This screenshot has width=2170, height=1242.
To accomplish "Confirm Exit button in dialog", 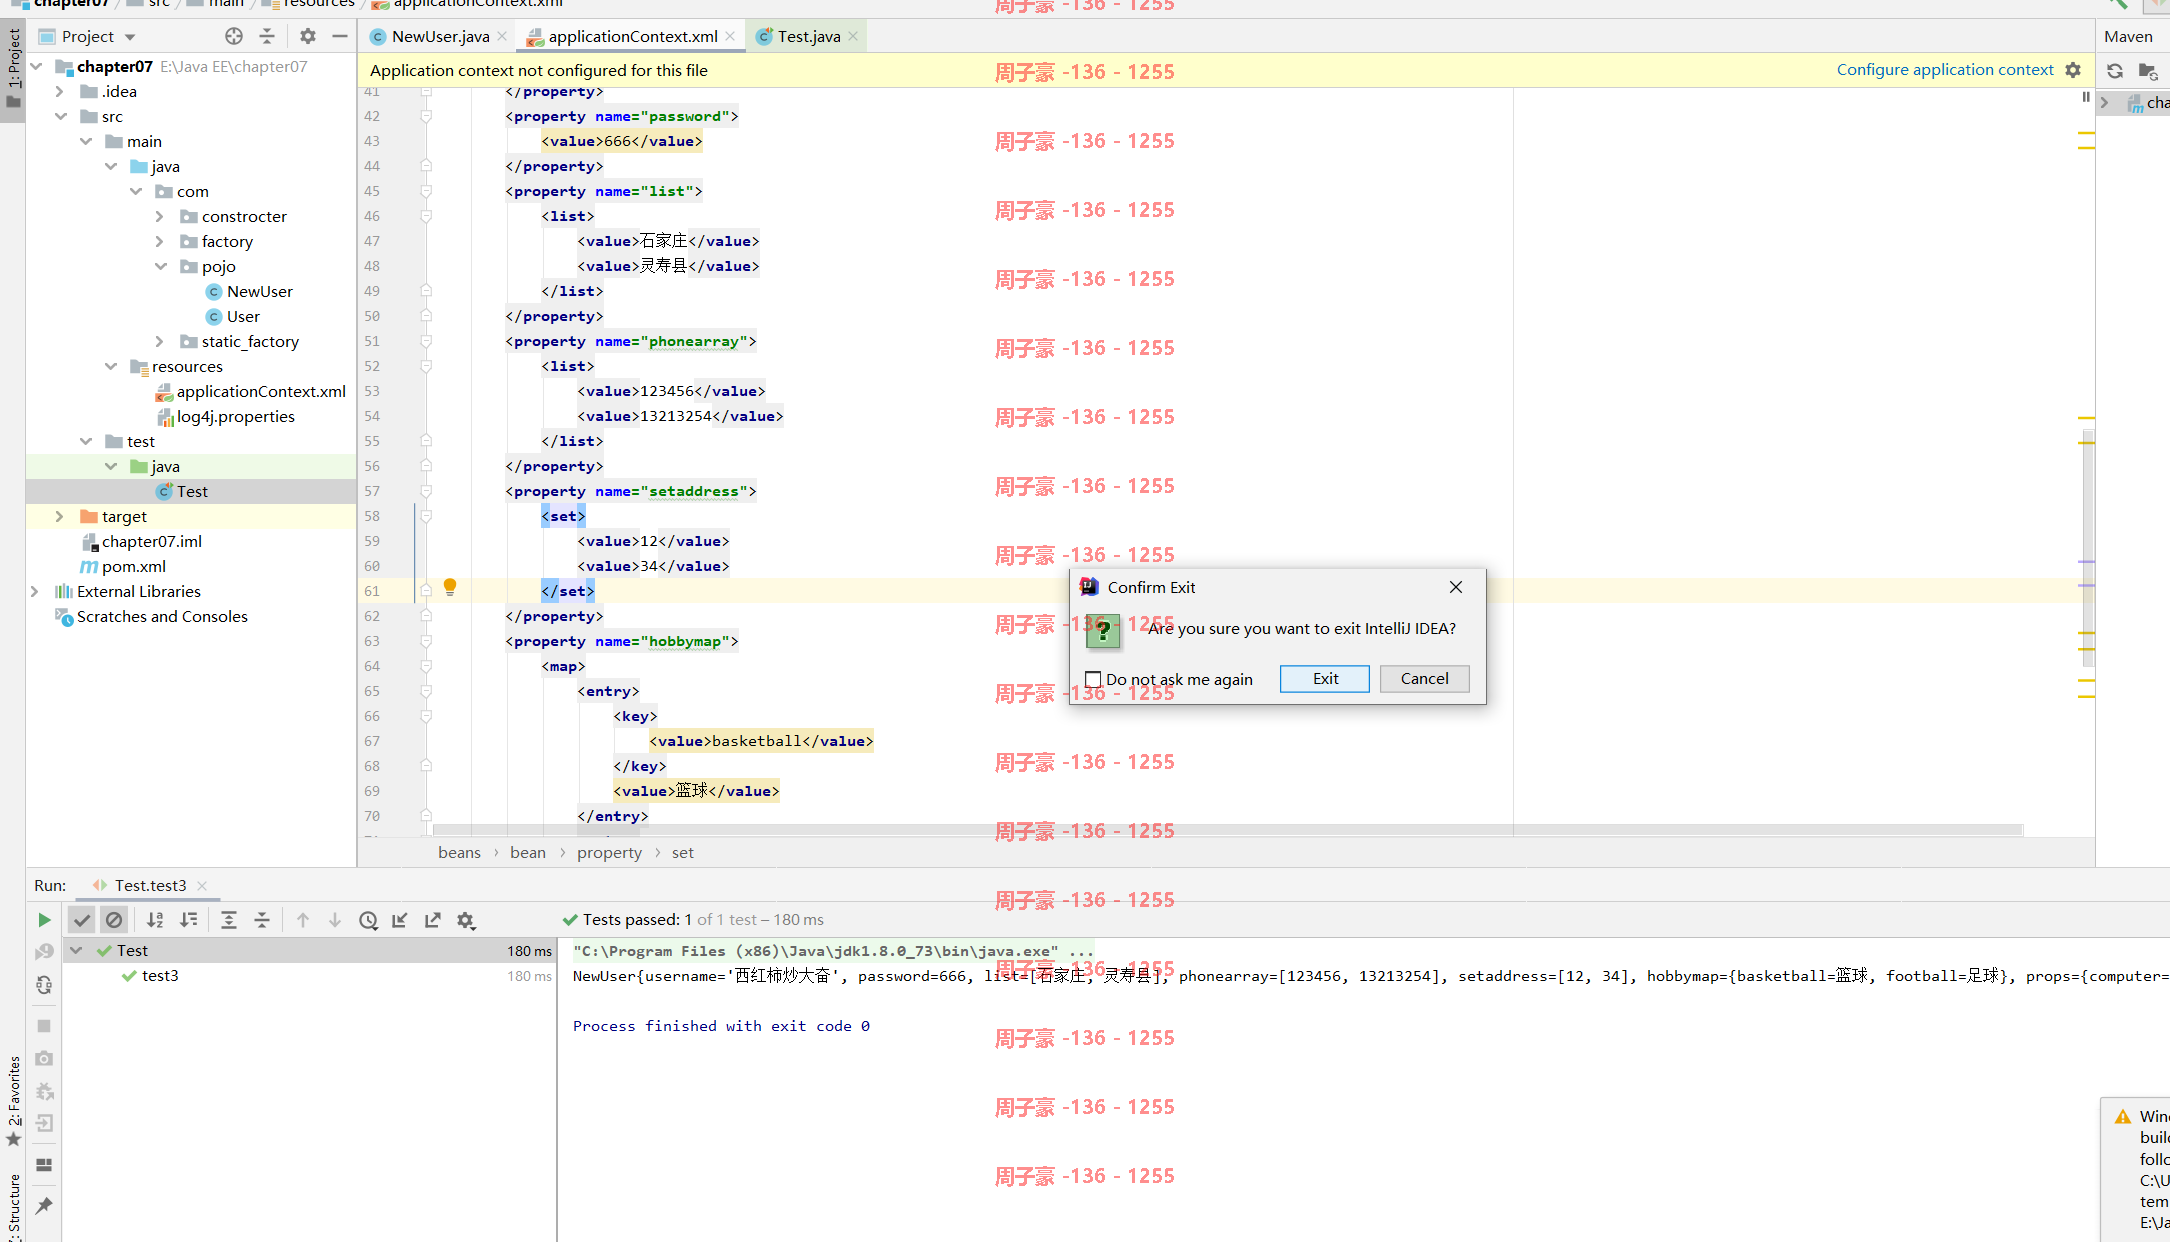I will point(1325,678).
